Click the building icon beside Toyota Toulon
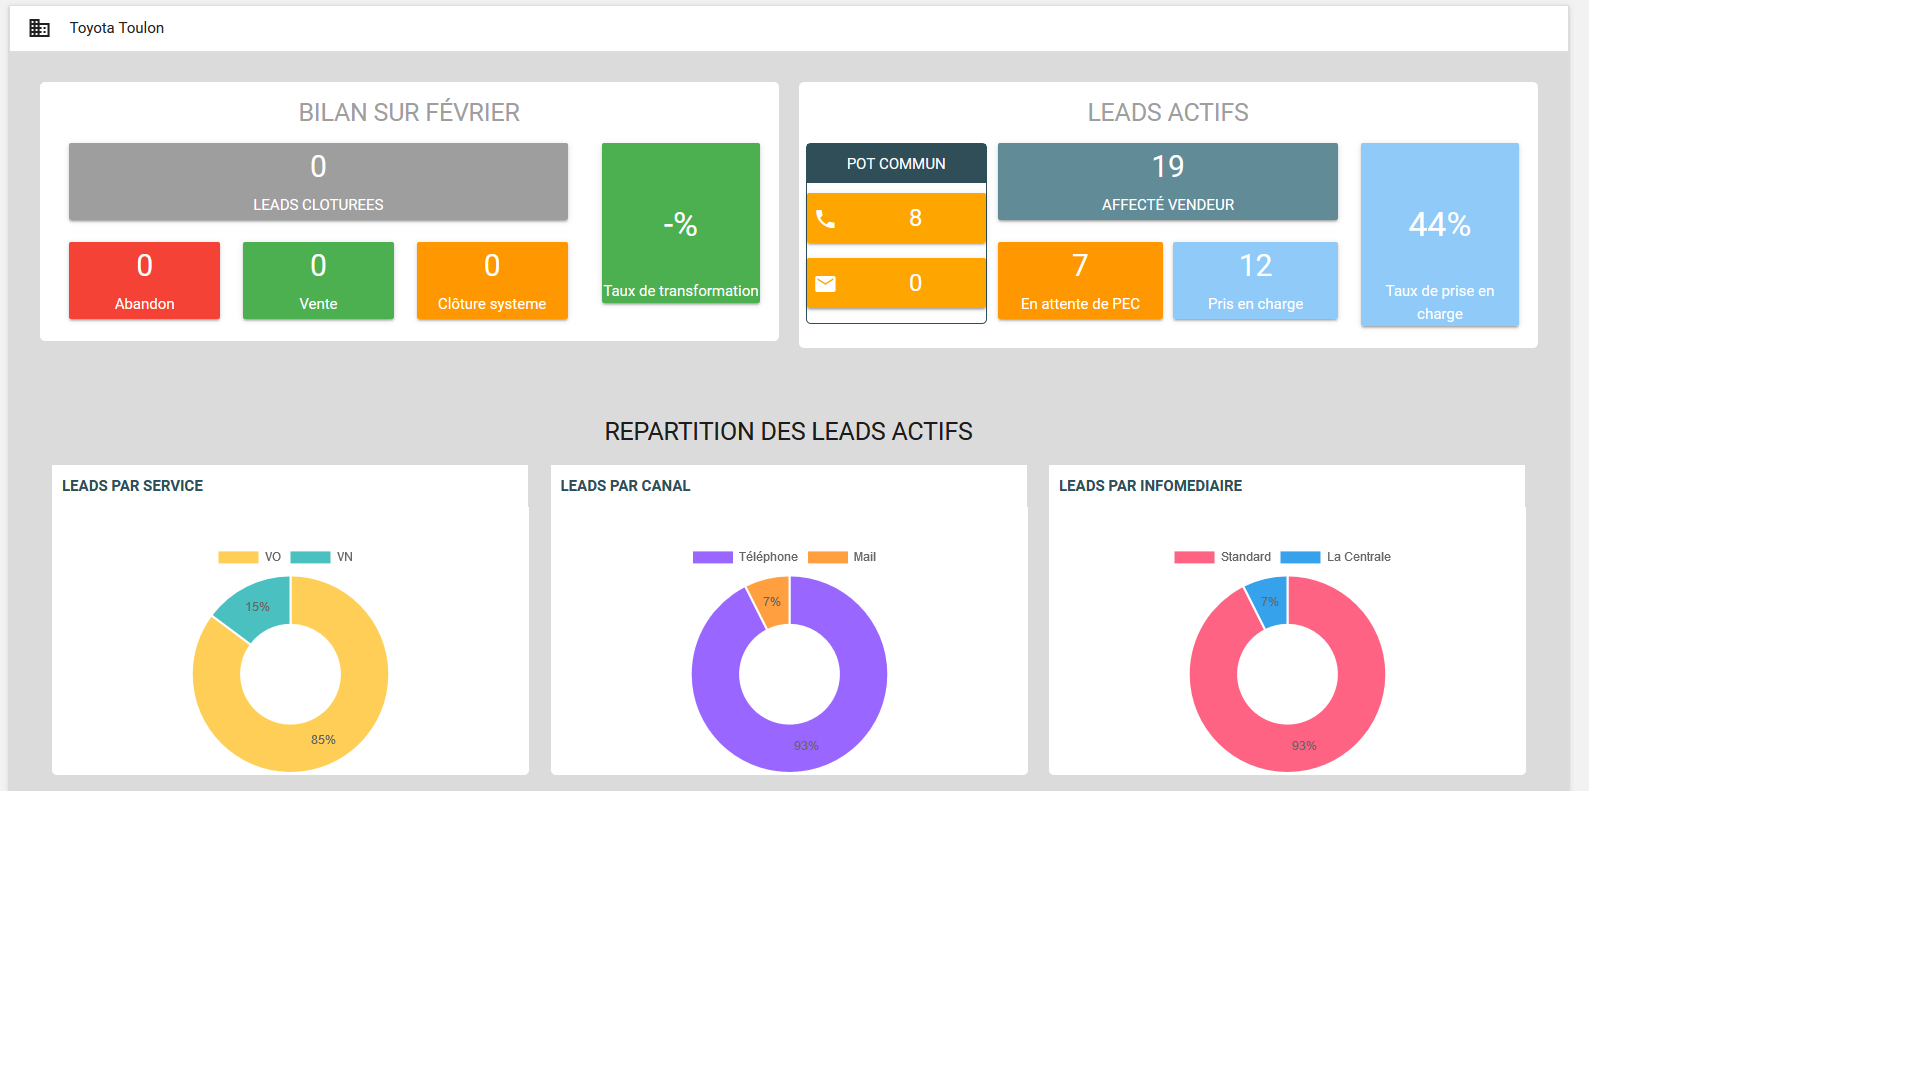The height and width of the screenshot is (1080, 1920). pyautogui.click(x=39, y=28)
